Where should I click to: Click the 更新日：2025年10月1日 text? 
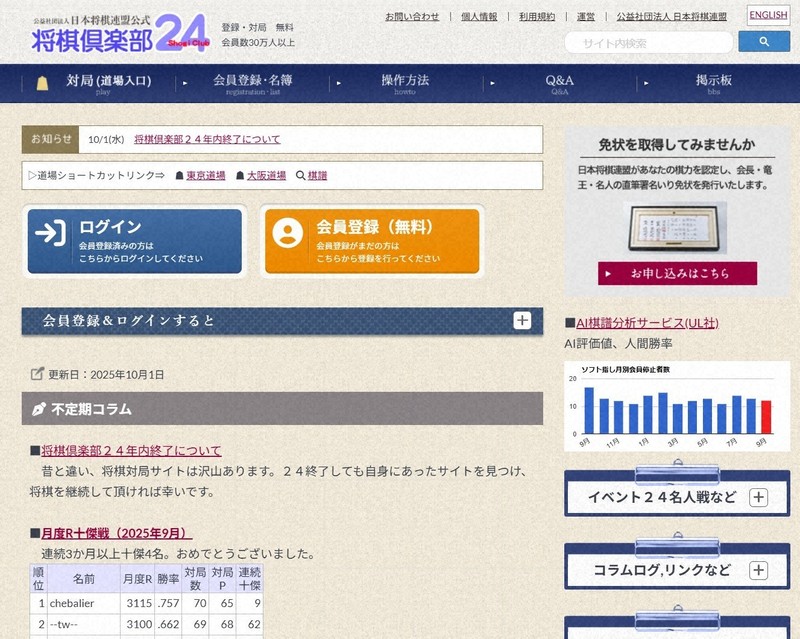pyautogui.click(x=106, y=375)
